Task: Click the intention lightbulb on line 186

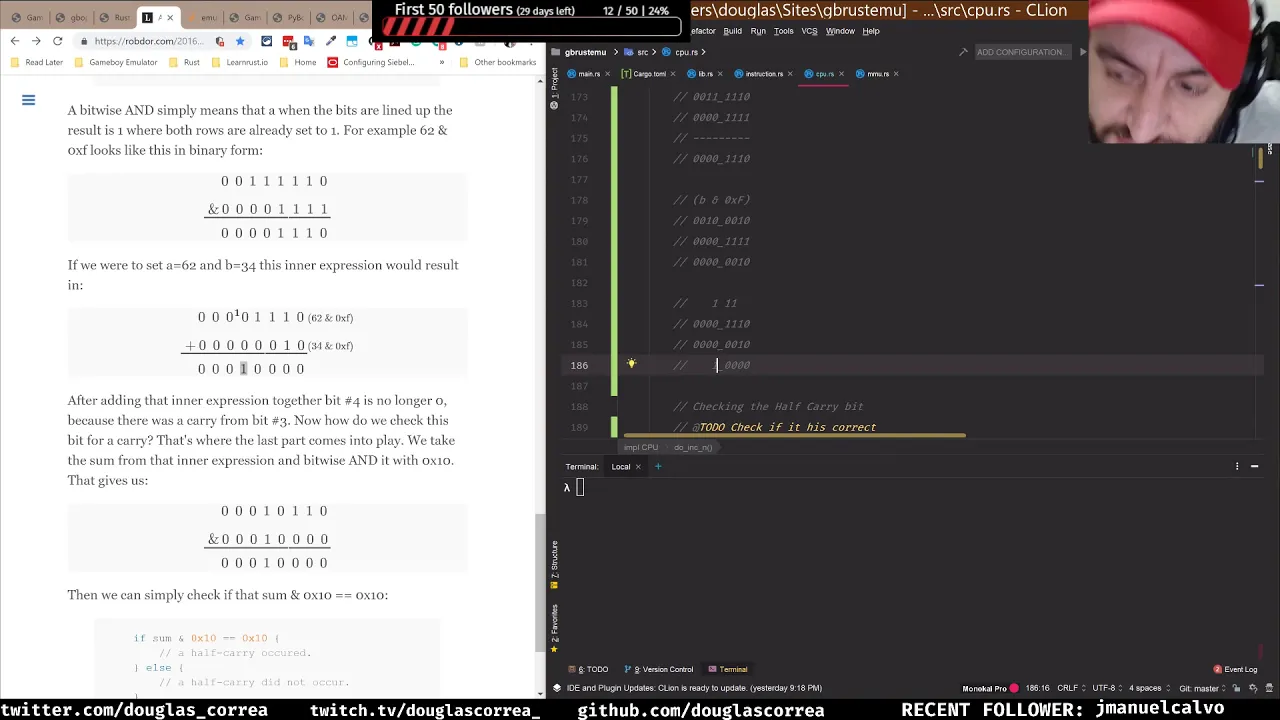Action: (x=631, y=364)
